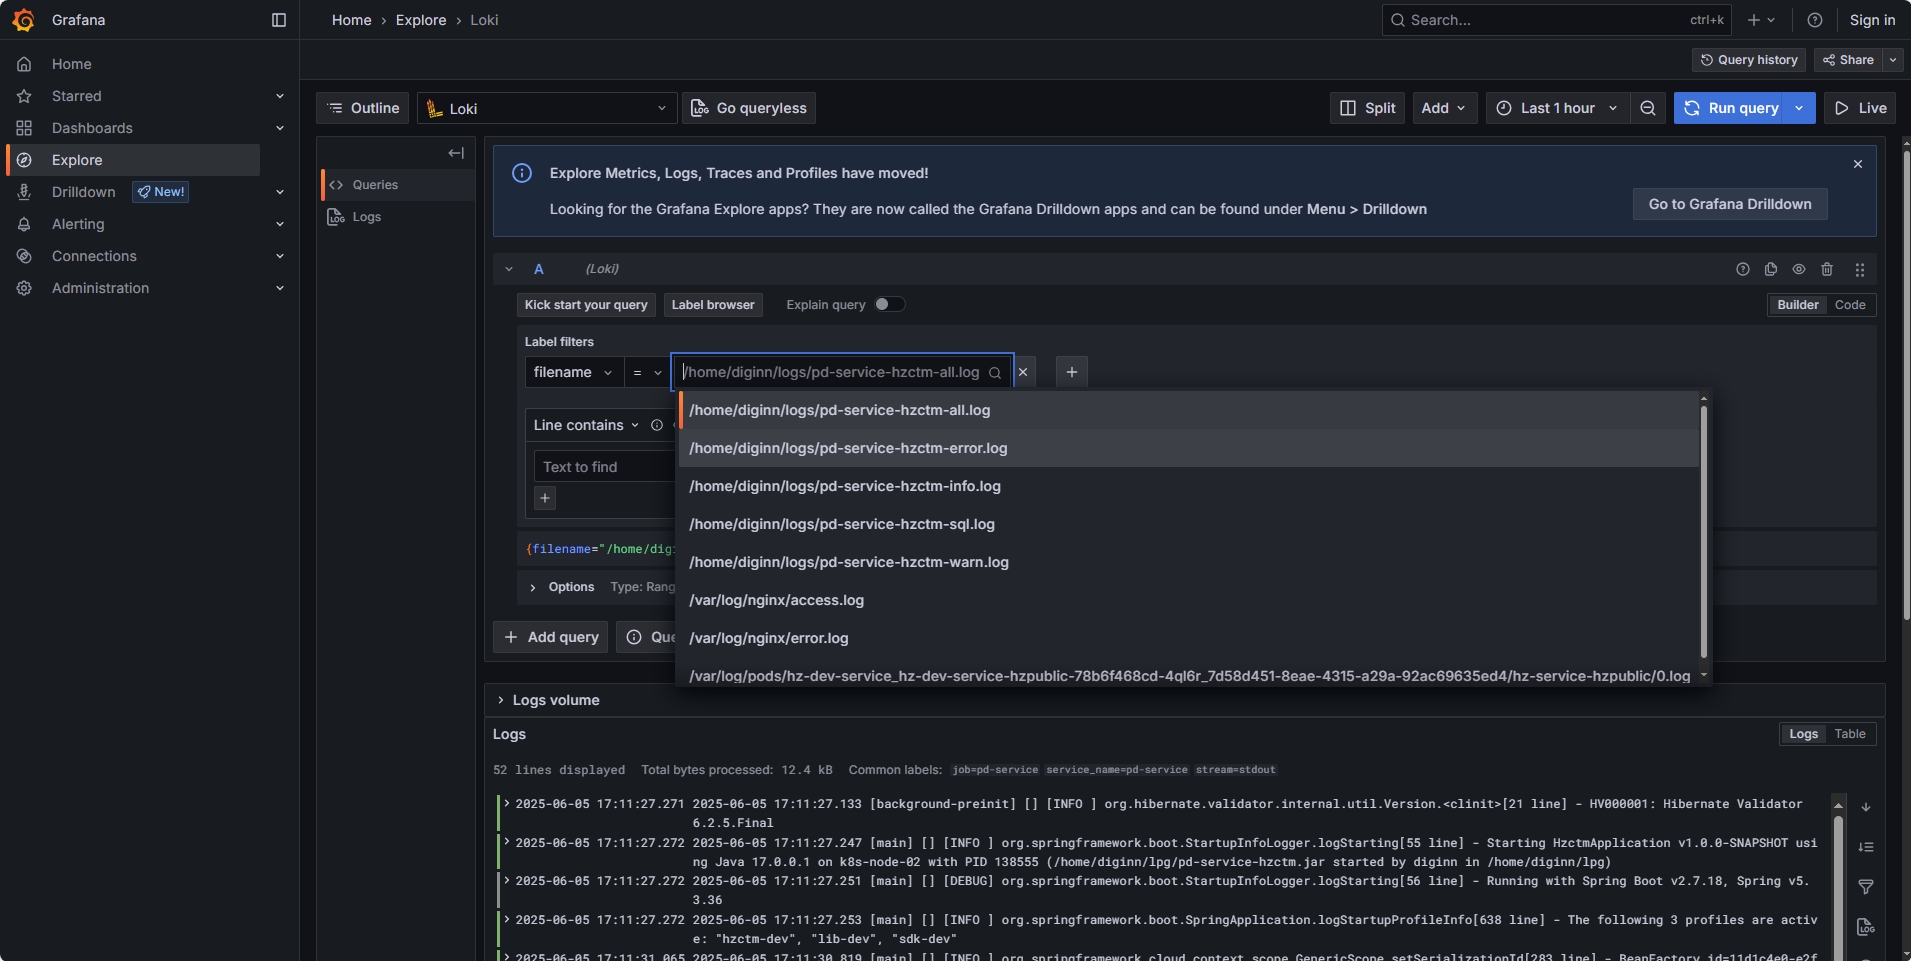Open the help icon in the top bar
1911x961 pixels.
coord(1815,20)
